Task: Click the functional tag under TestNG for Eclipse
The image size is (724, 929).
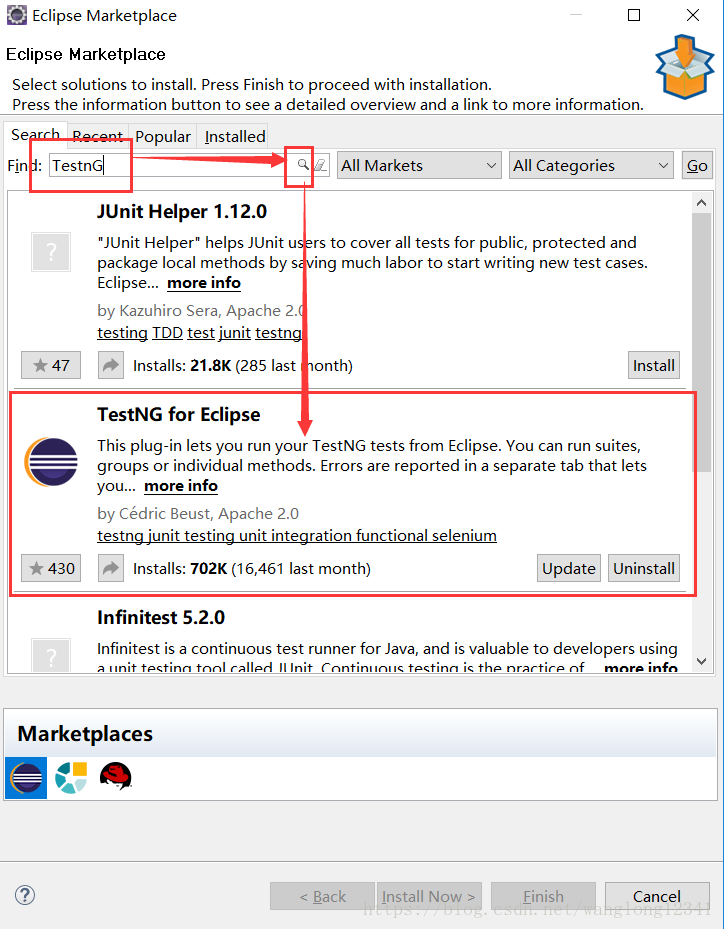Action: point(393,536)
